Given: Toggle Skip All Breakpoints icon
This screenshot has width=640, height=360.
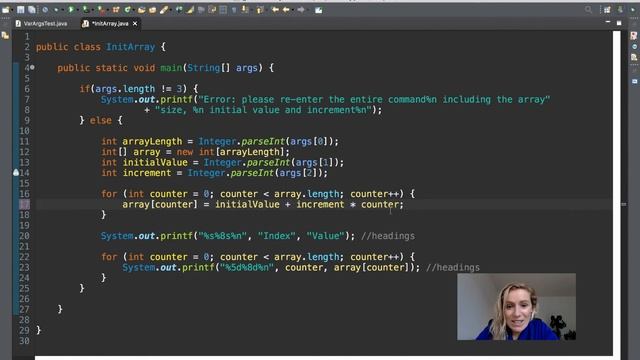Looking at the screenshot, I should 45,10.
